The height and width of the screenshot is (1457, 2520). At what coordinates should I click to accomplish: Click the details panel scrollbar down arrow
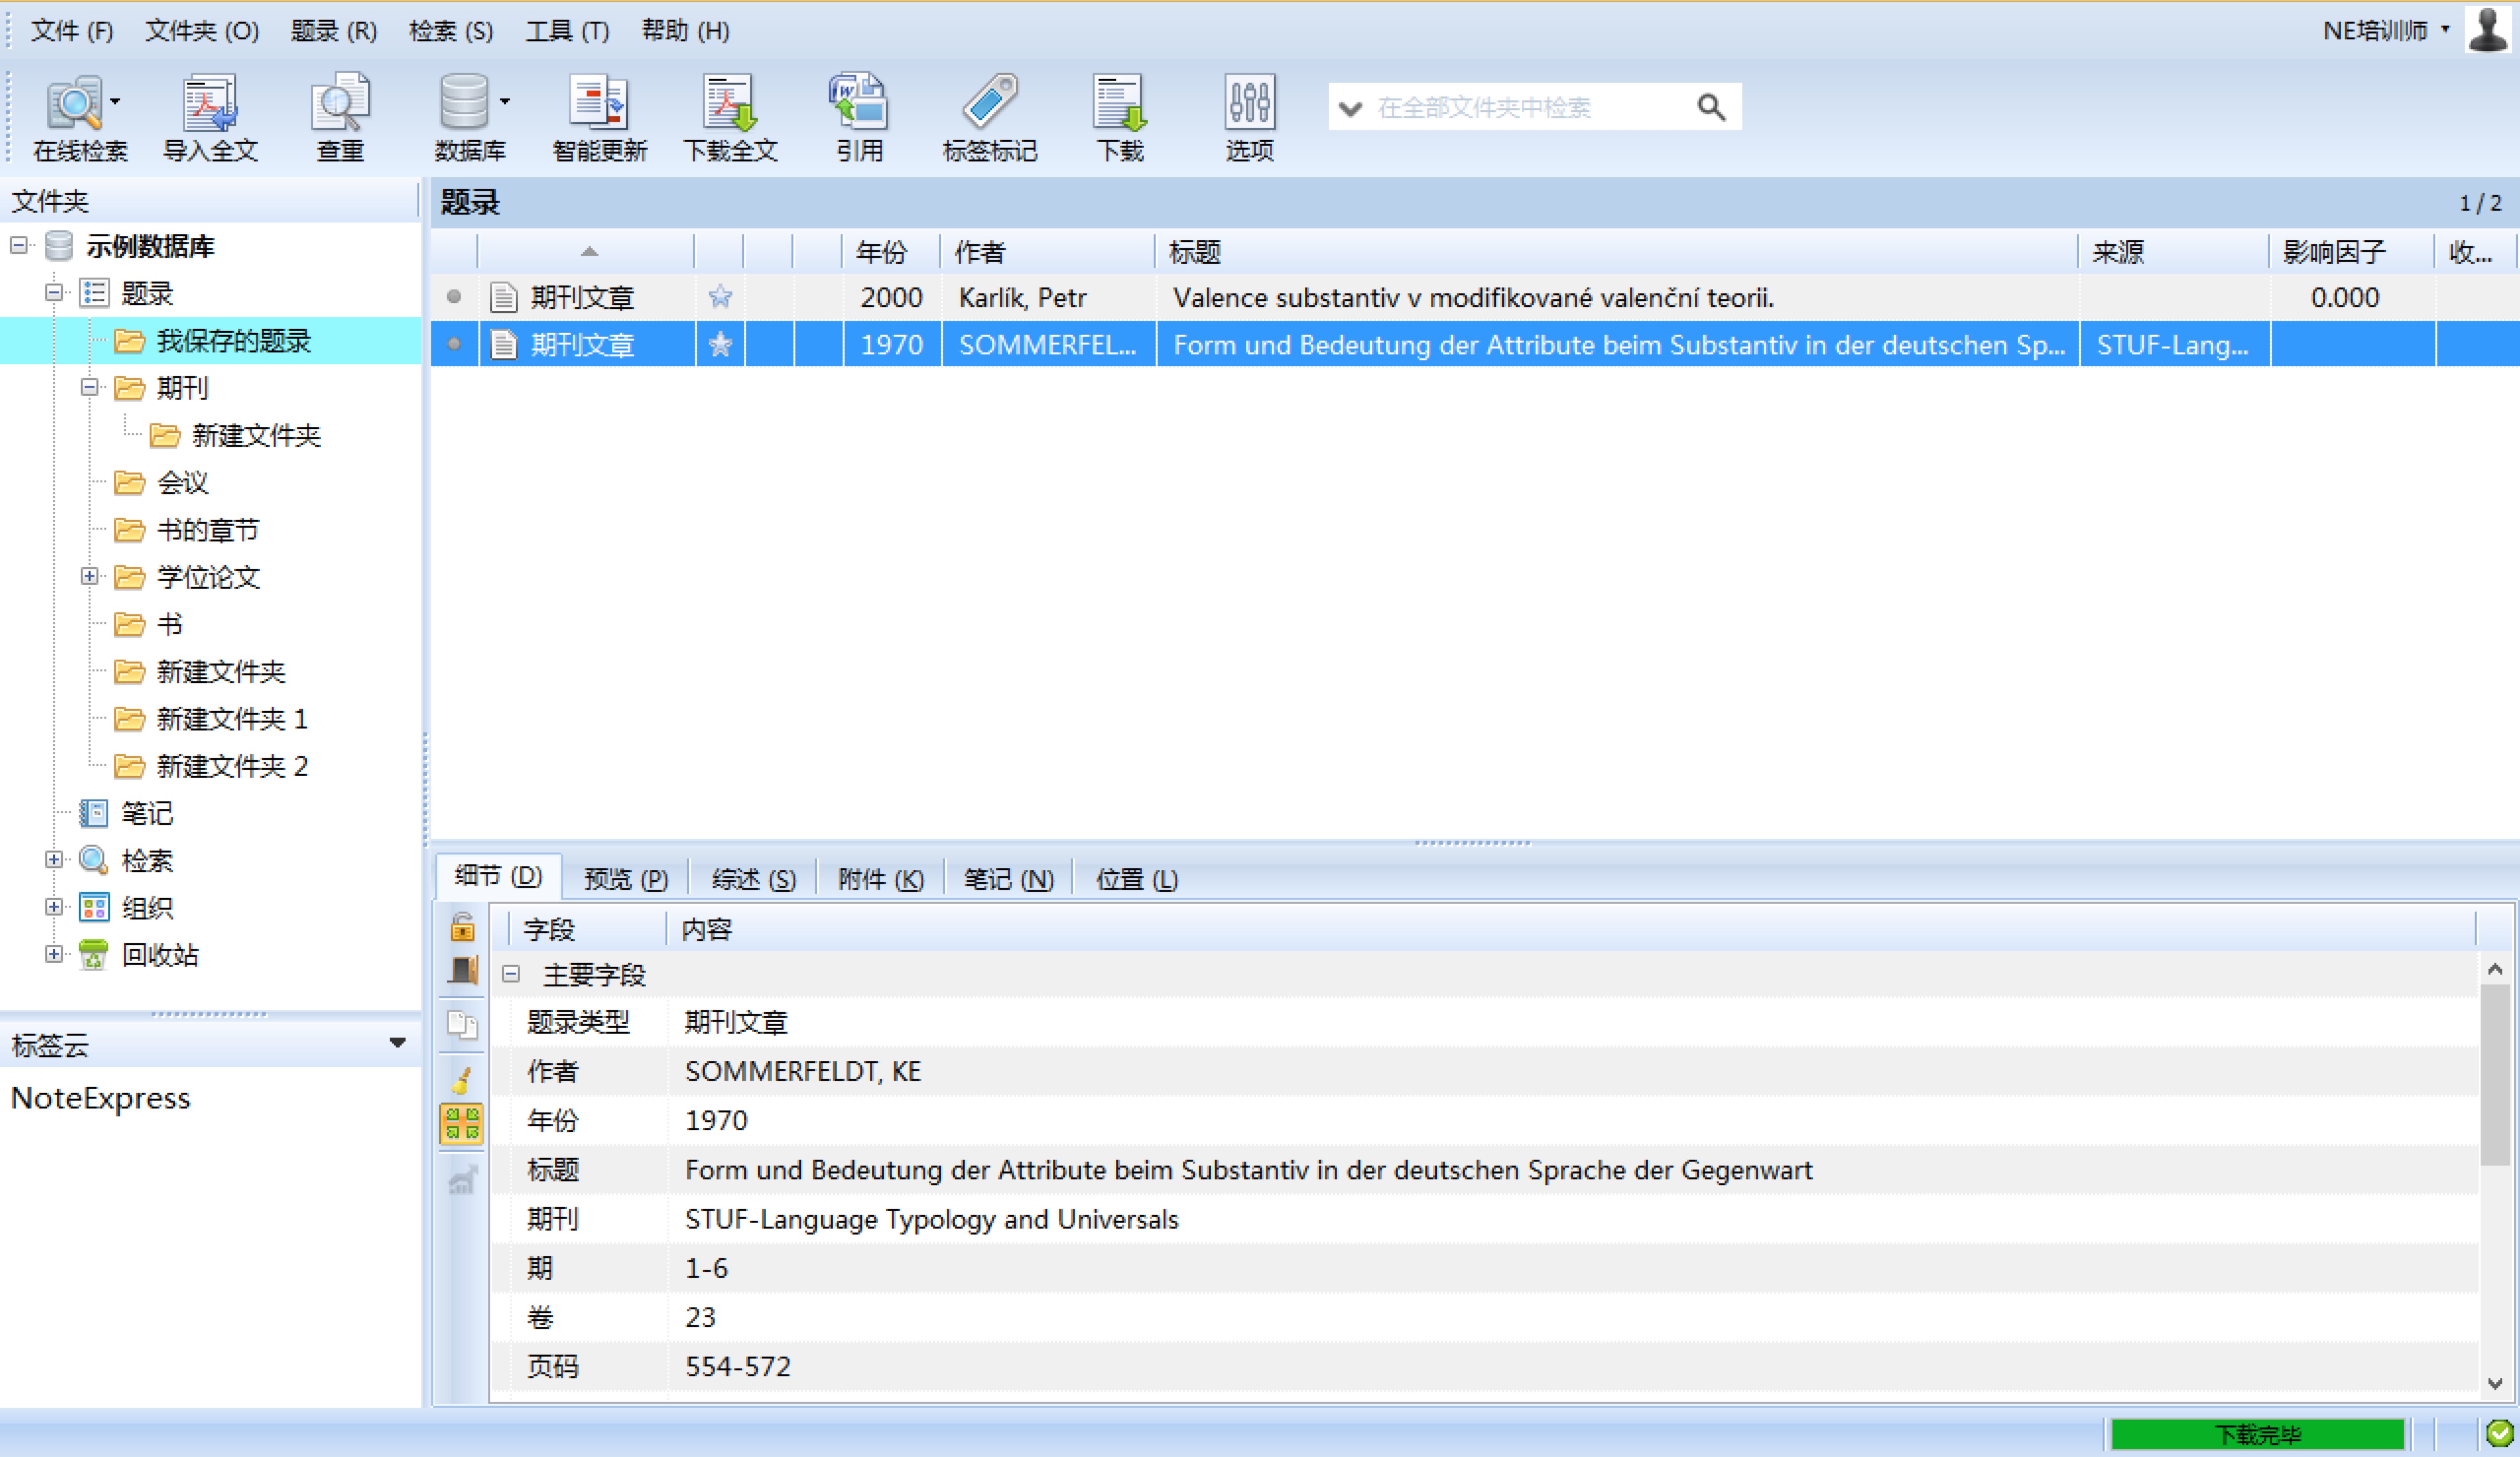[x=2495, y=1384]
